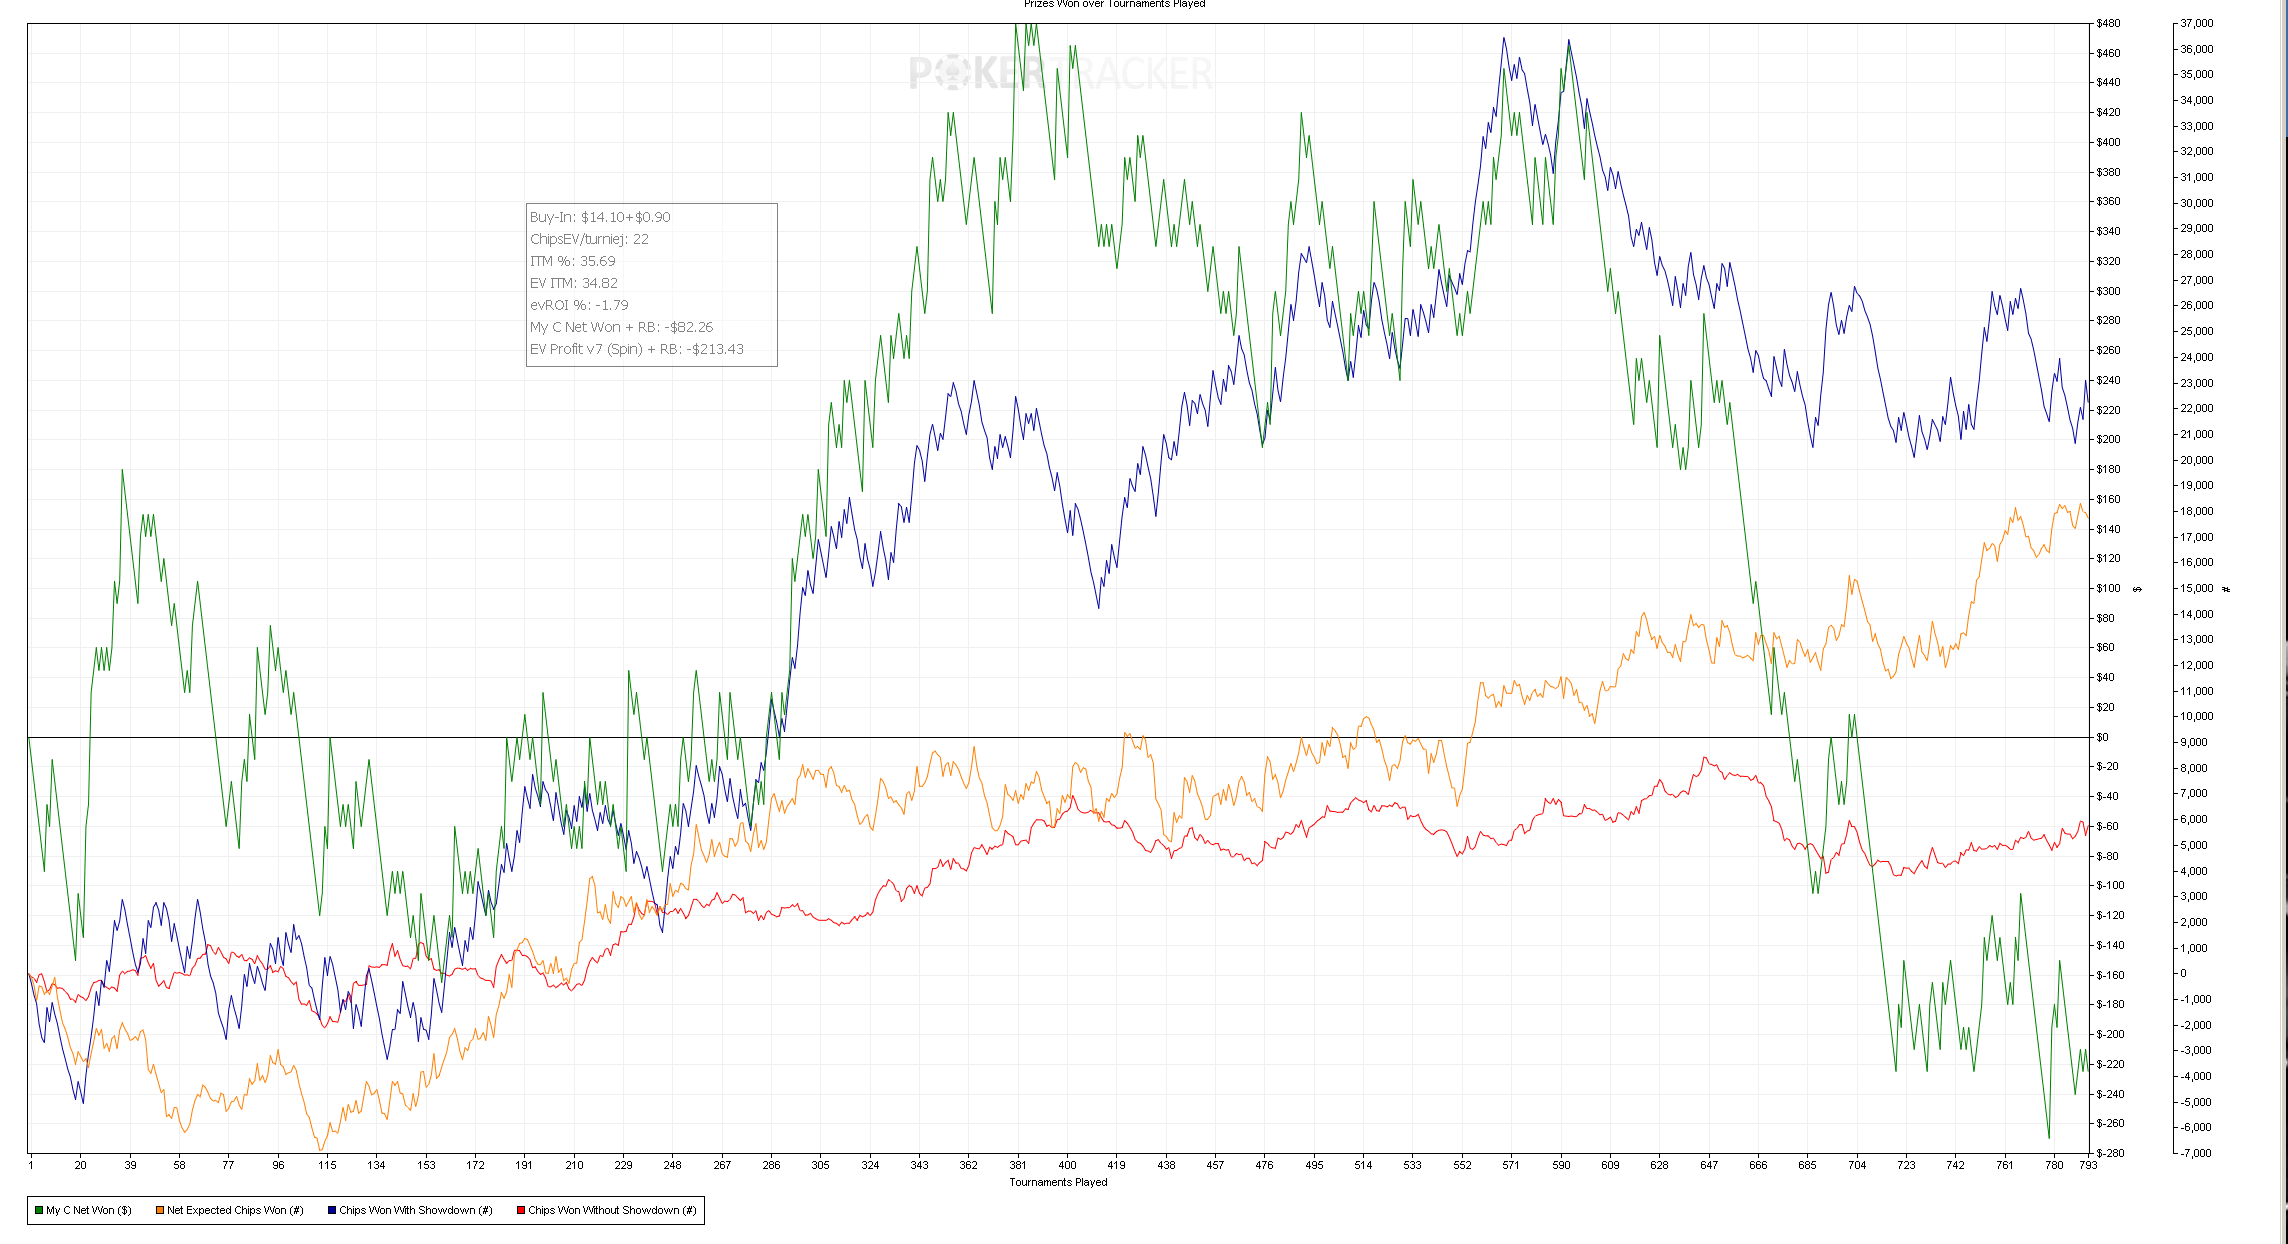The width and height of the screenshot is (2288, 1244).
Task: Click the '$480' dollar axis label
Action: [2108, 23]
